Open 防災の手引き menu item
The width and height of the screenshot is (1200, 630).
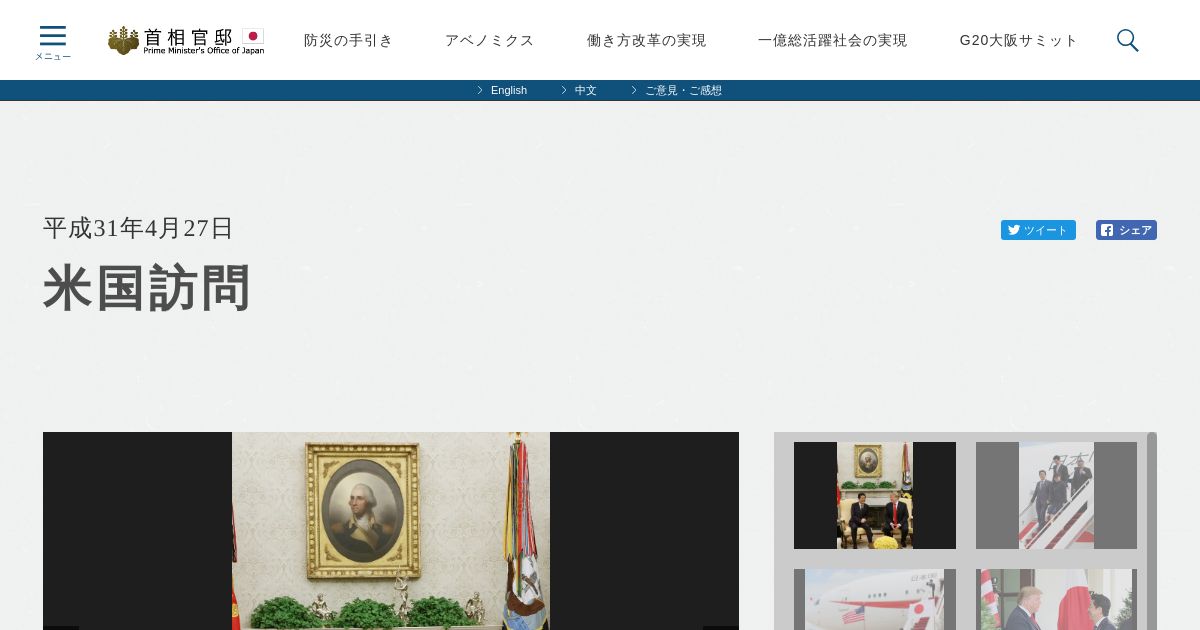(349, 40)
